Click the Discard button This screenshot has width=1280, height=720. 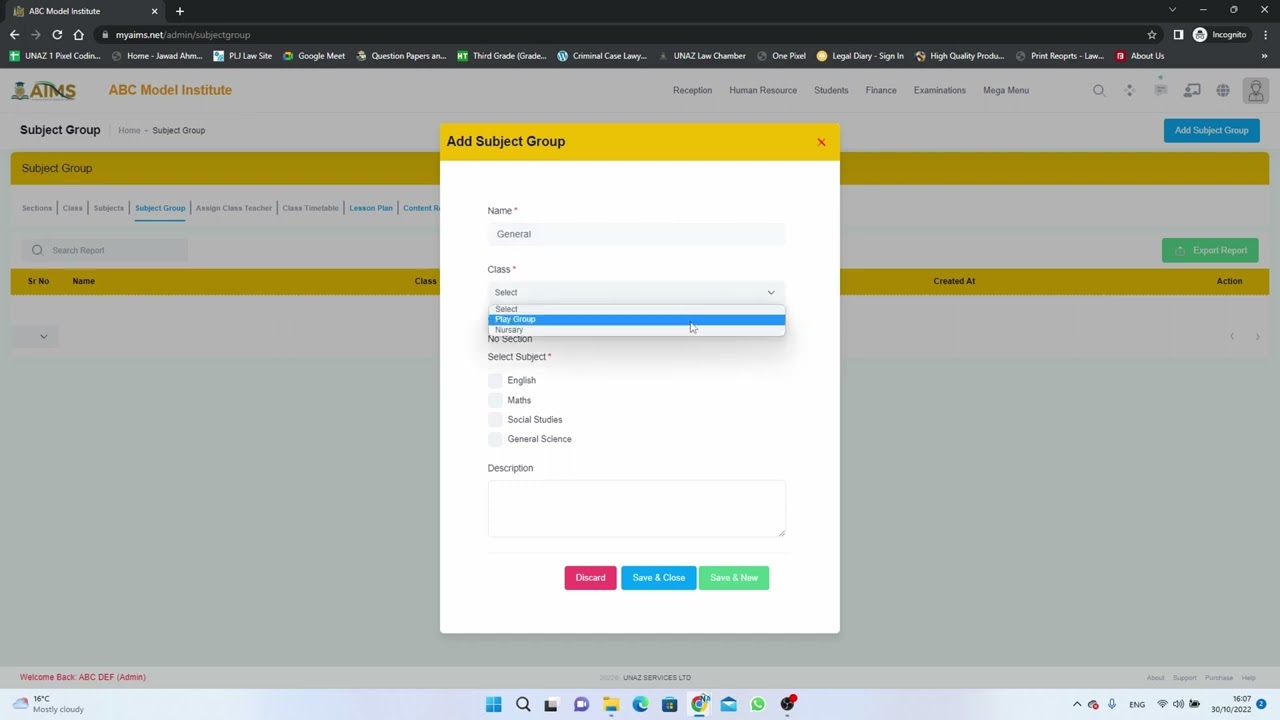click(590, 578)
